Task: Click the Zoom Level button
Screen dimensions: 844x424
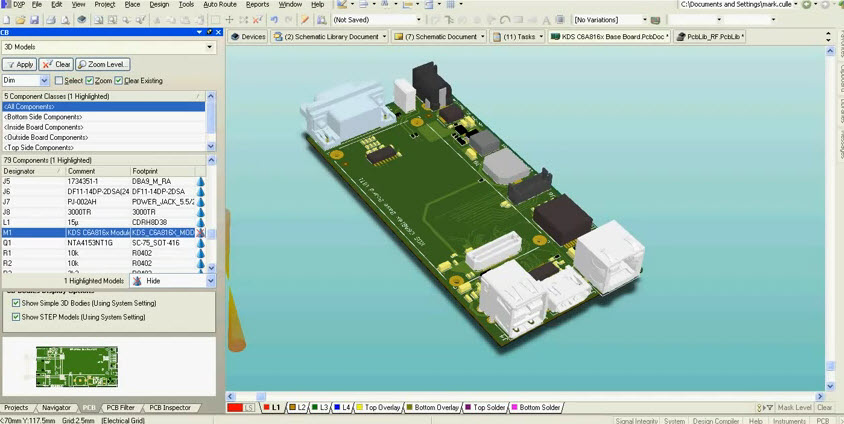Action: click(x=103, y=64)
